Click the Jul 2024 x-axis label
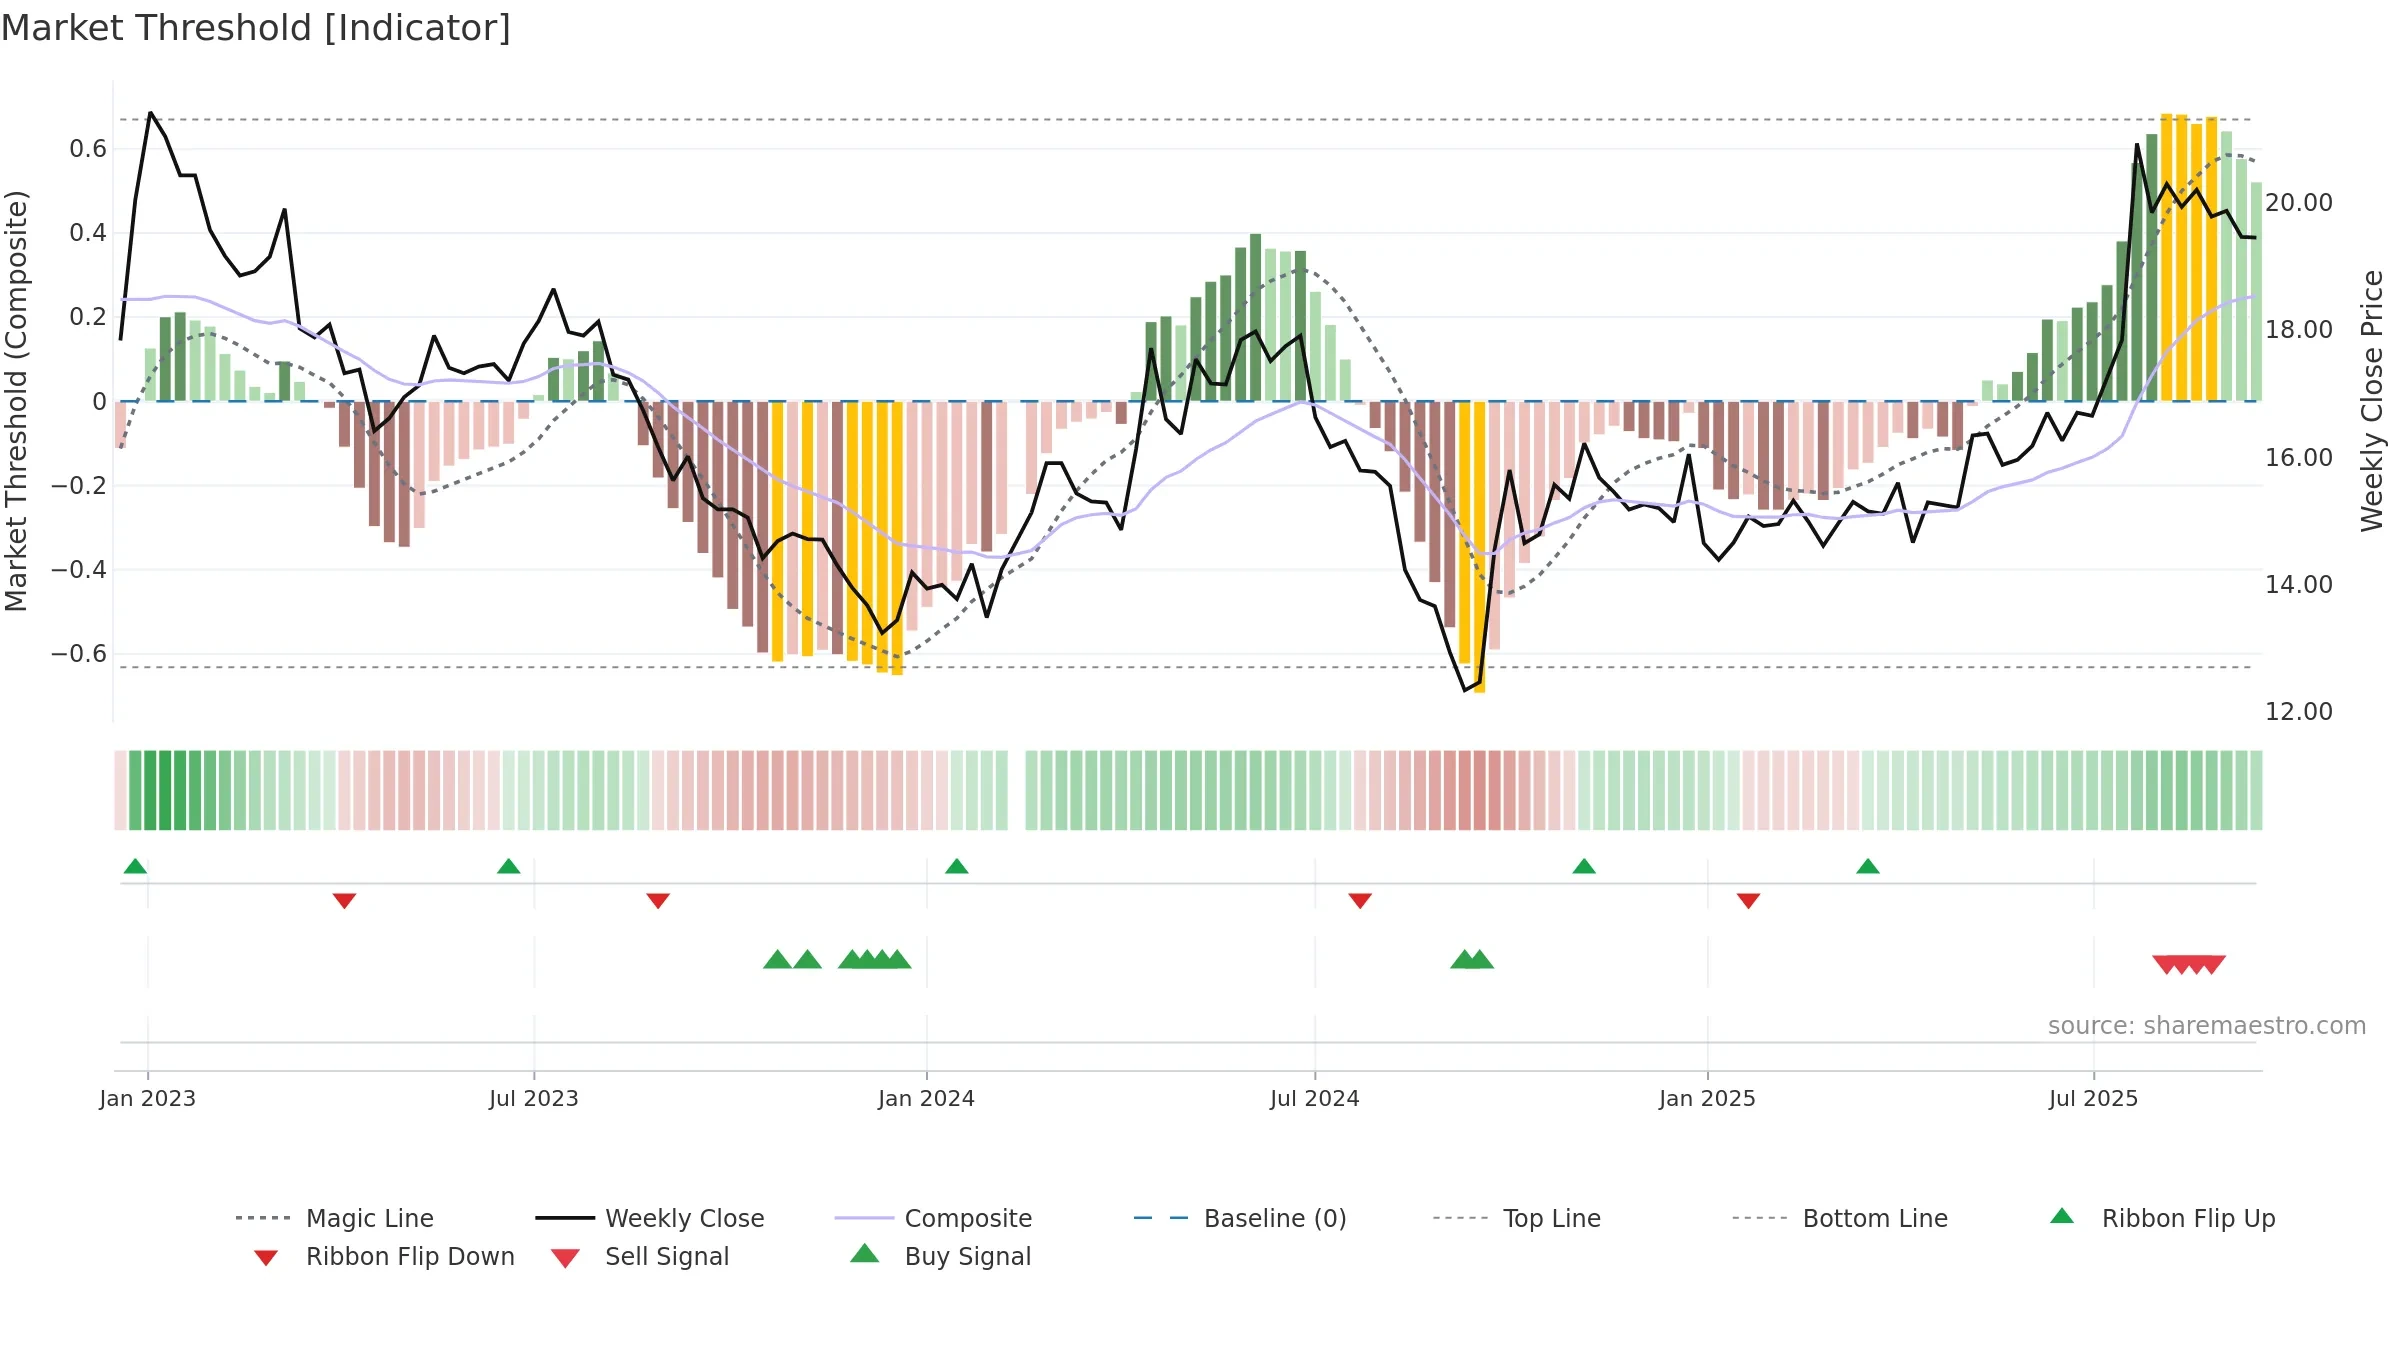 click(1315, 1098)
